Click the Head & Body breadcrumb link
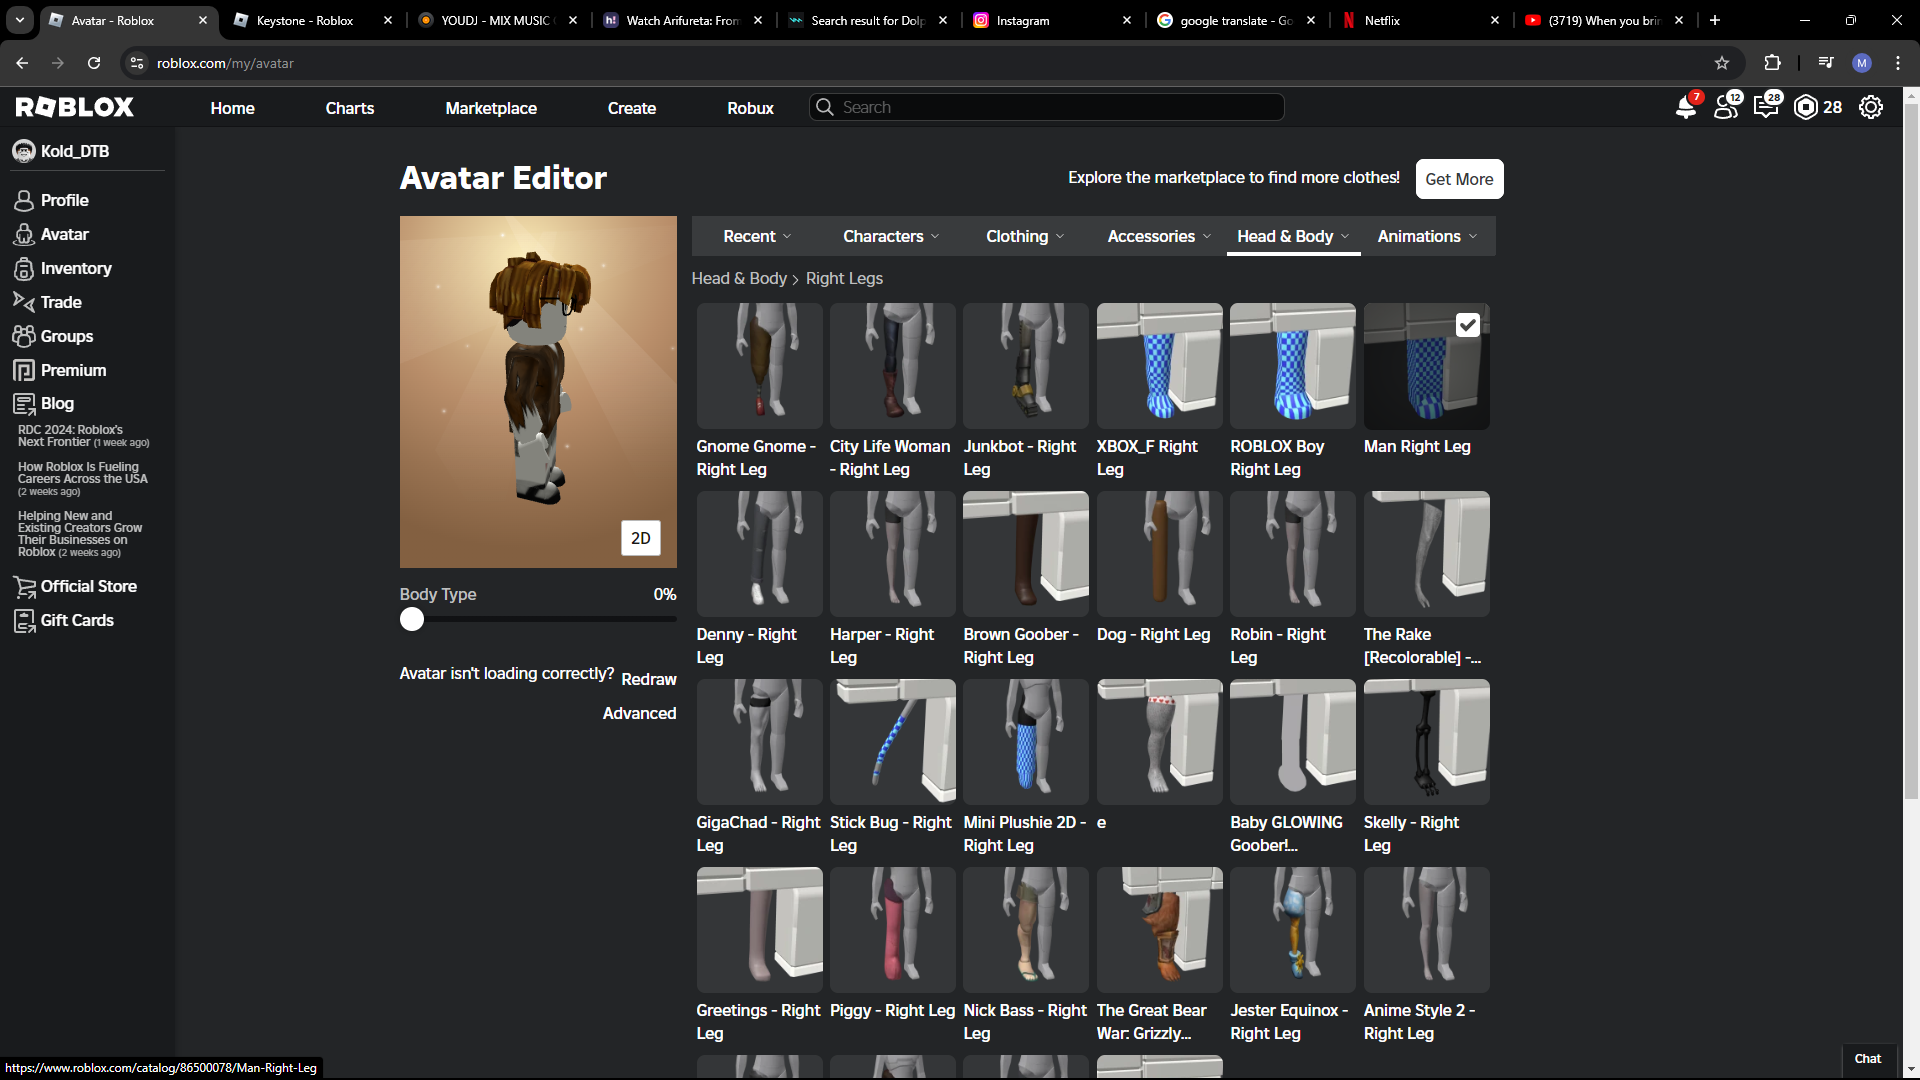This screenshot has height=1080, width=1920. pyautogui.click(x=739, y=278)
